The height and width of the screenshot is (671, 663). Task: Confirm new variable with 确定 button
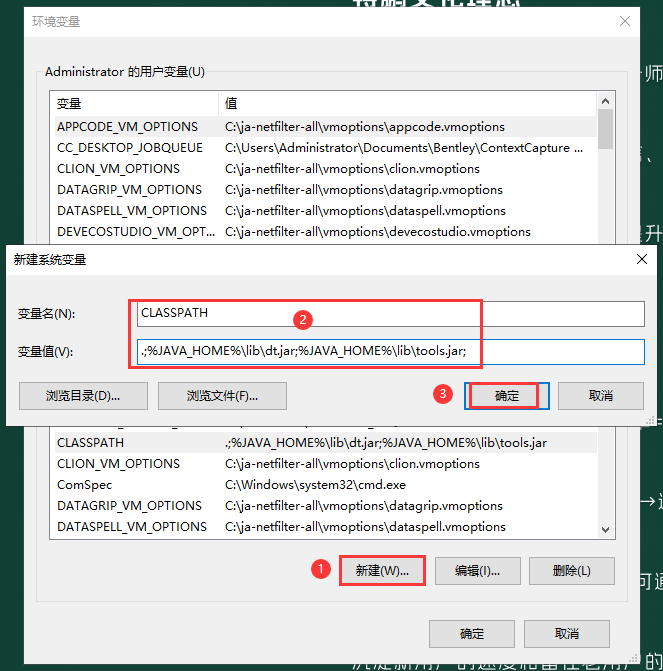pyautogui.click(x=507, y=395)
